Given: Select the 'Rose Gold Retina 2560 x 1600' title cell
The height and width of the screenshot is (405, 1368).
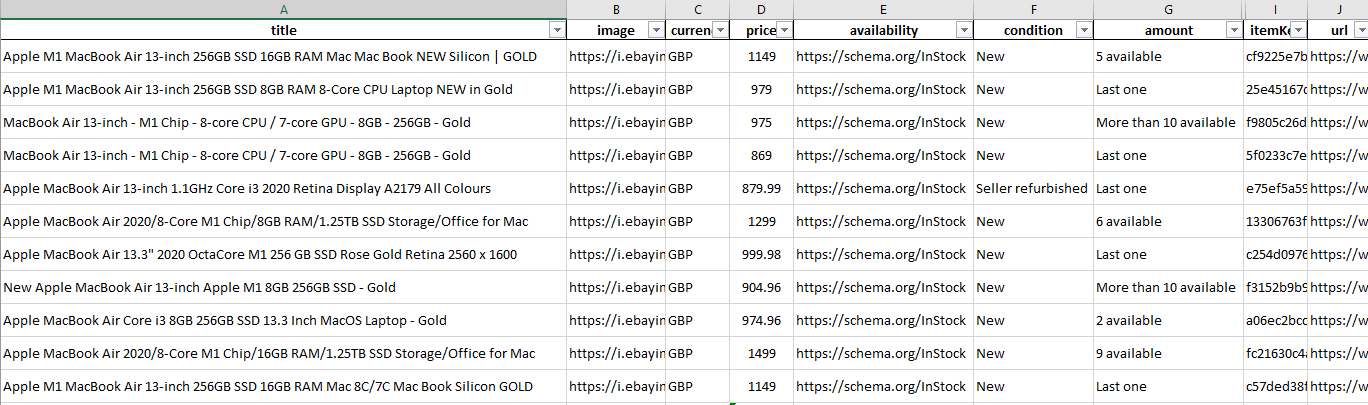Looking at the screenshot, I should coord(284,255).
